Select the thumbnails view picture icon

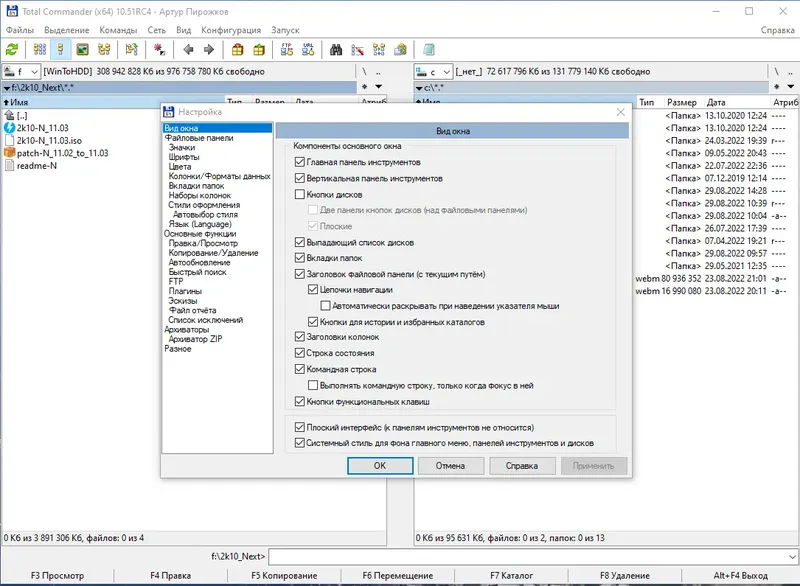click(82, 49)
